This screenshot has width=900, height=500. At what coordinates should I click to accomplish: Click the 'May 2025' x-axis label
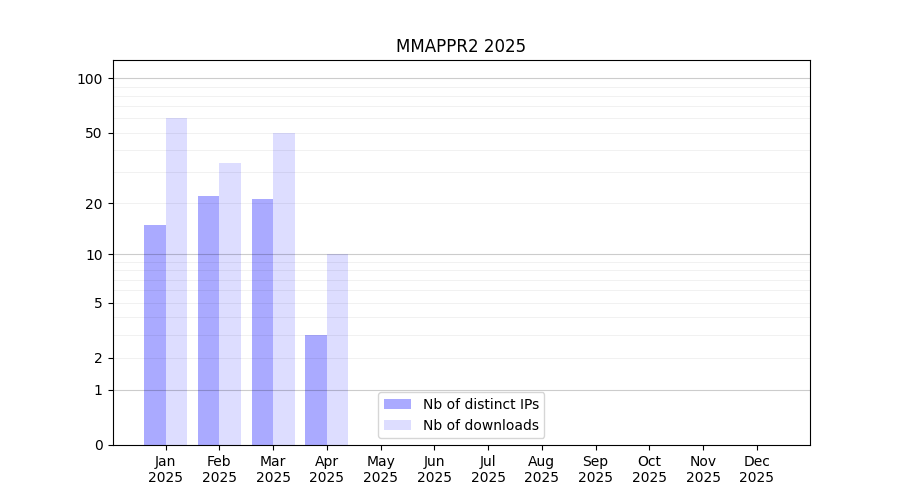click(380, 469)
